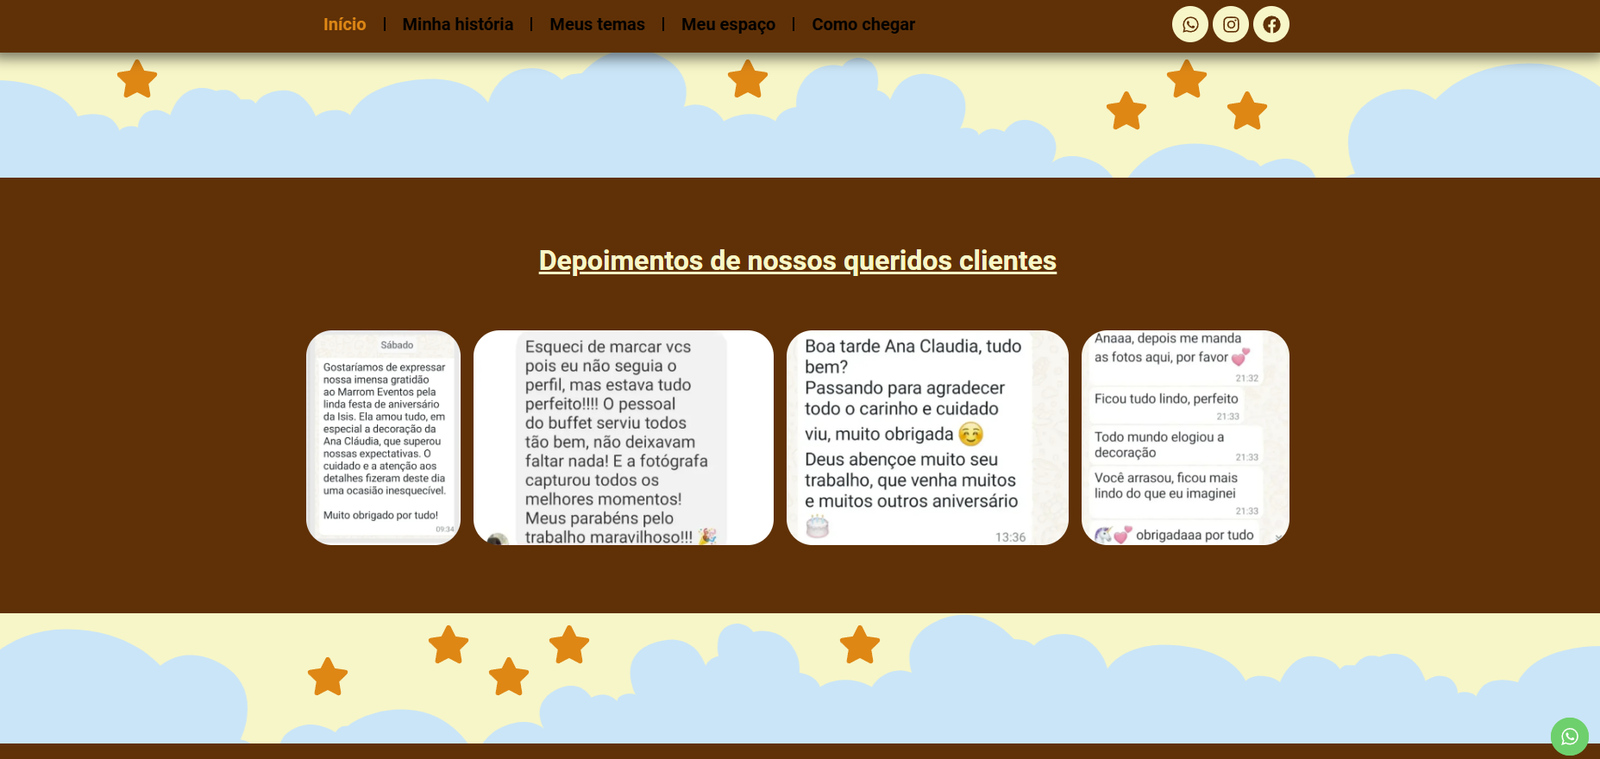Open the testimonial starting with 'Gostaríamos de expressar'
Screen dimensions: 1600x759
coord(383,437)
